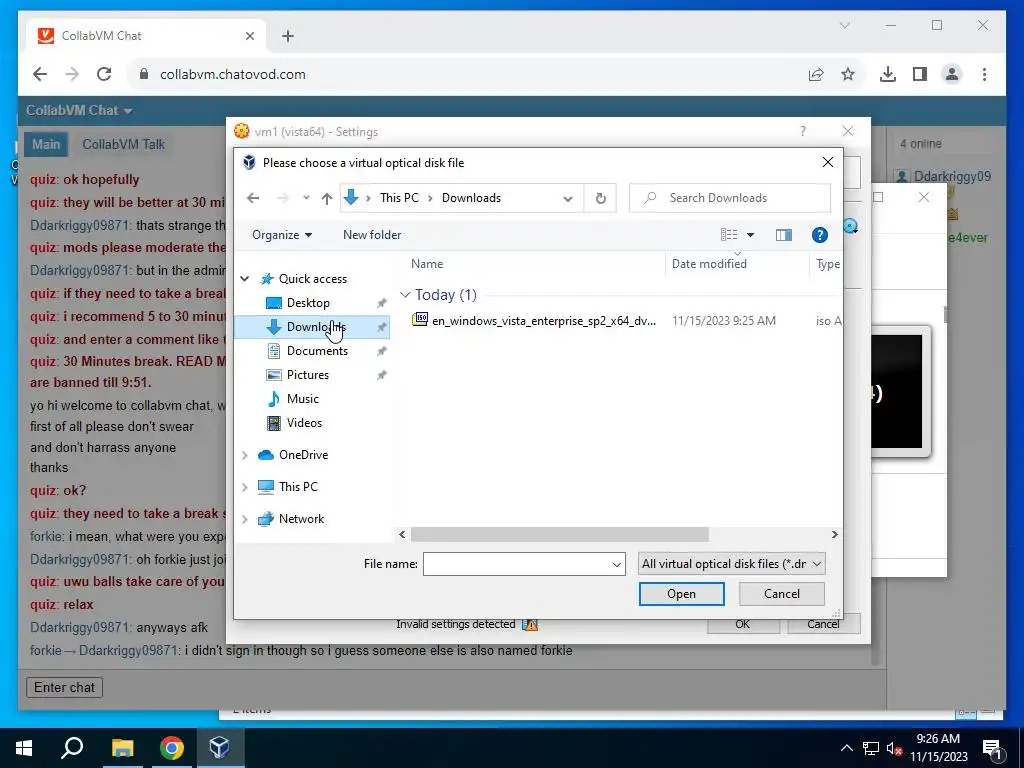Open the Windows Start menu
The width and height of the screenshot is (1024, 768).
(24, 748)
